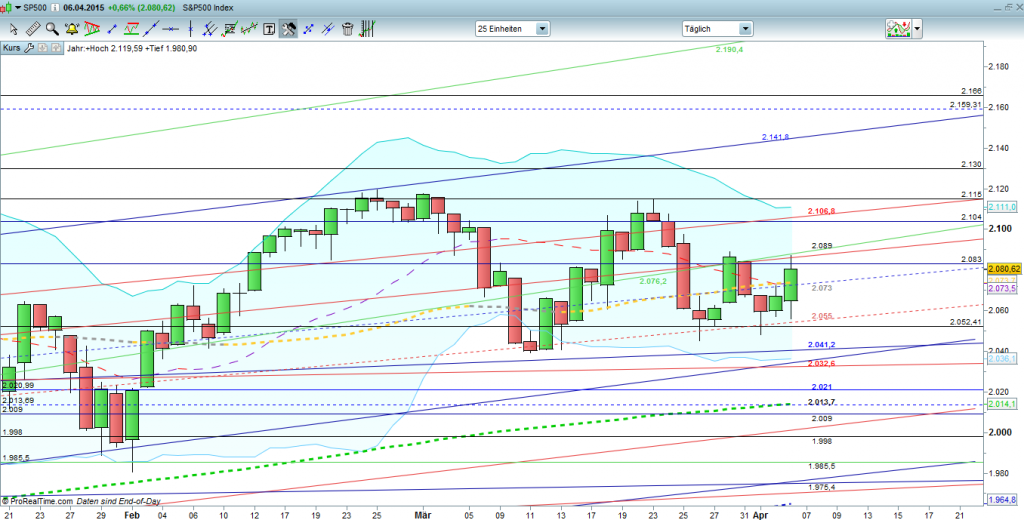The height and width of the screenshot is (520, 1024).
Task: Select the red-green support resistance tool
Action: pyautogui.click(x=131, y=29)
